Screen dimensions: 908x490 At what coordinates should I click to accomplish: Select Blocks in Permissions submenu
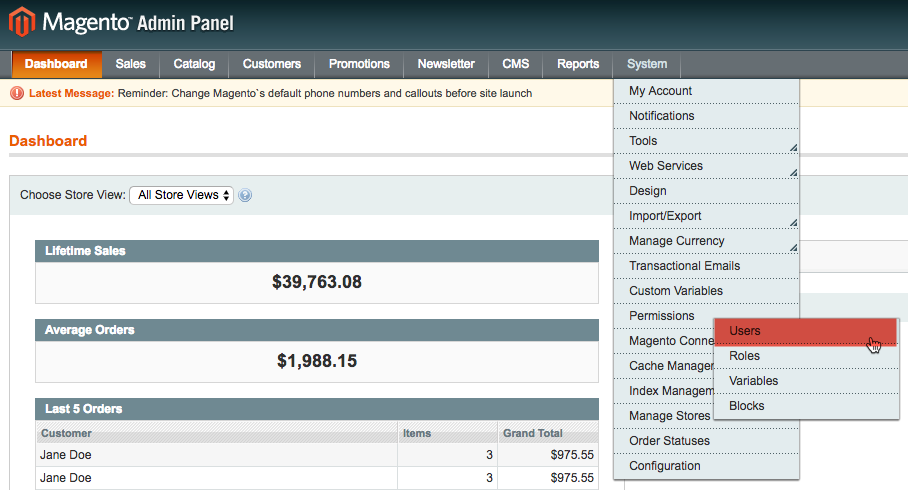(804, 406)
